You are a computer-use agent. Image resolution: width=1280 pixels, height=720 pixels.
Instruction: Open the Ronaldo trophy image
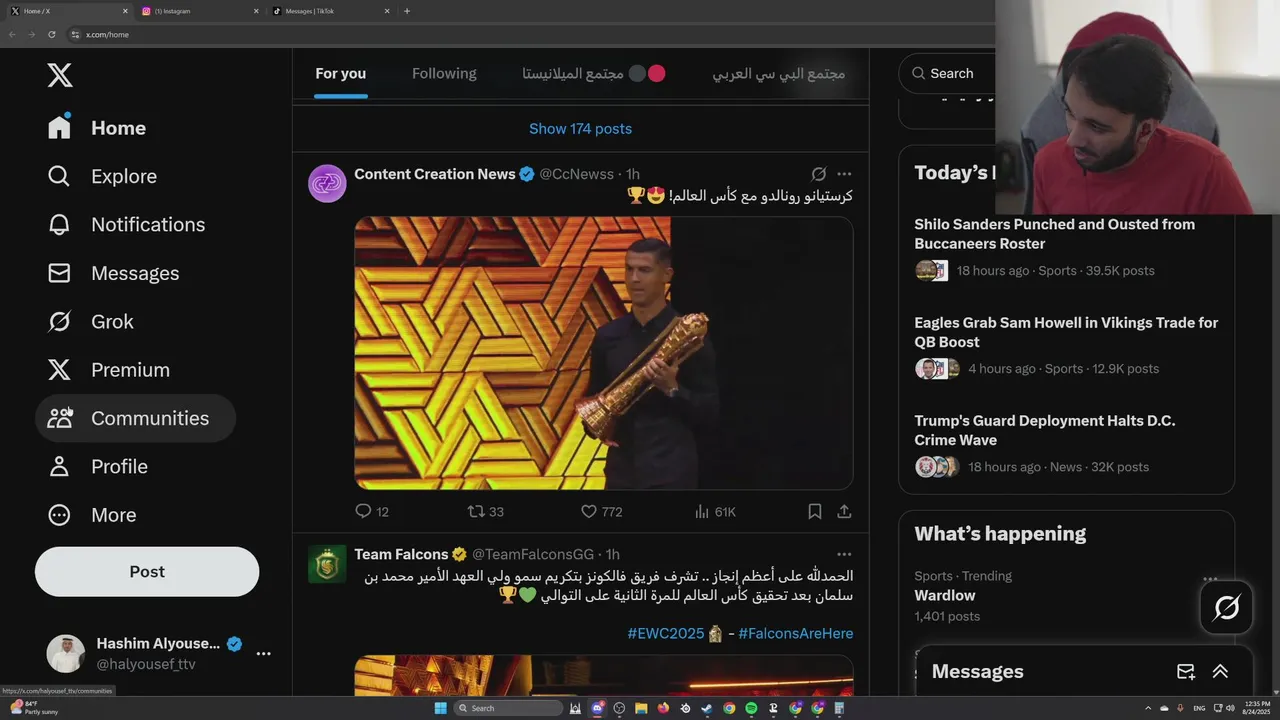pos(604,353)
